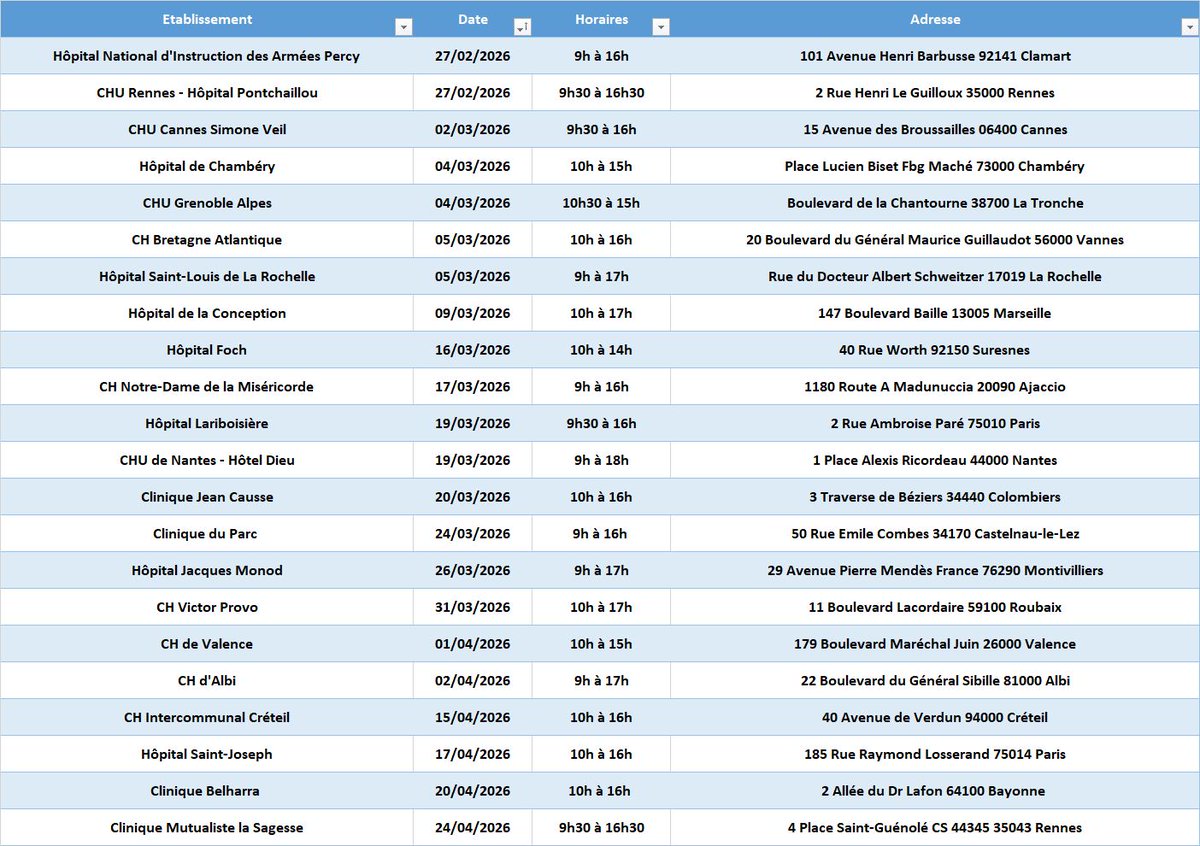Select cell CHU de Nantes - Hôtel Dieu
The image size is (1200, 846).
click(207, 460)
